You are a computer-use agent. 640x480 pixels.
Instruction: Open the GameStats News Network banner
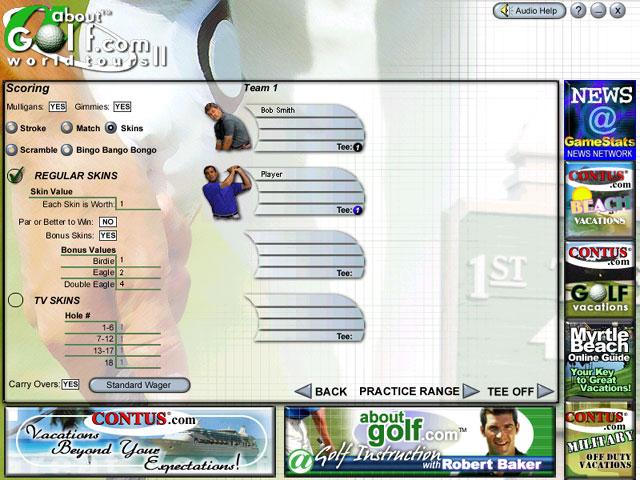[597, 120]
